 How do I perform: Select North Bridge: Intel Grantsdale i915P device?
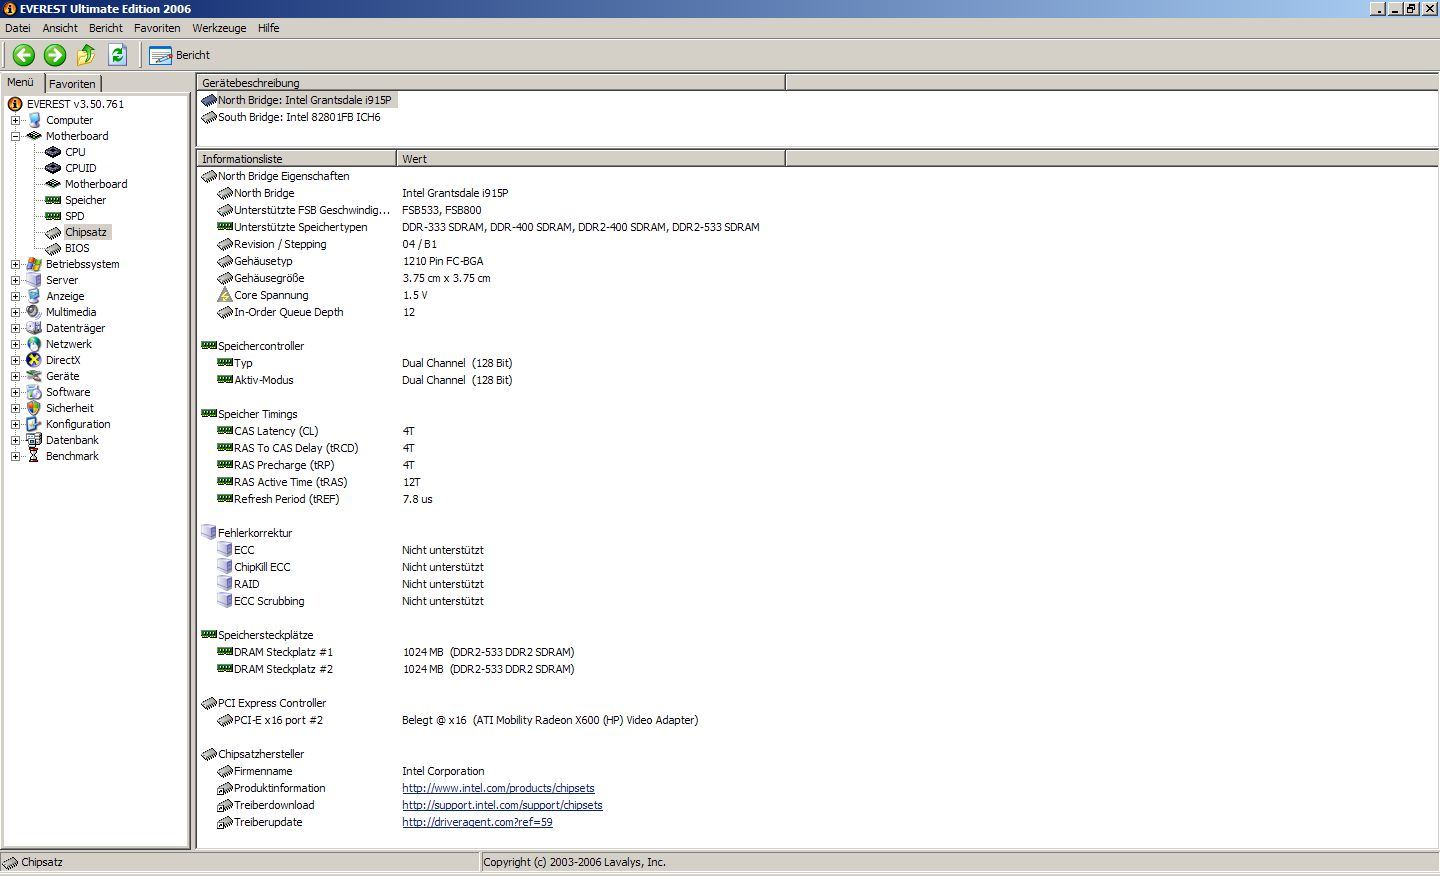click(298, 100)
